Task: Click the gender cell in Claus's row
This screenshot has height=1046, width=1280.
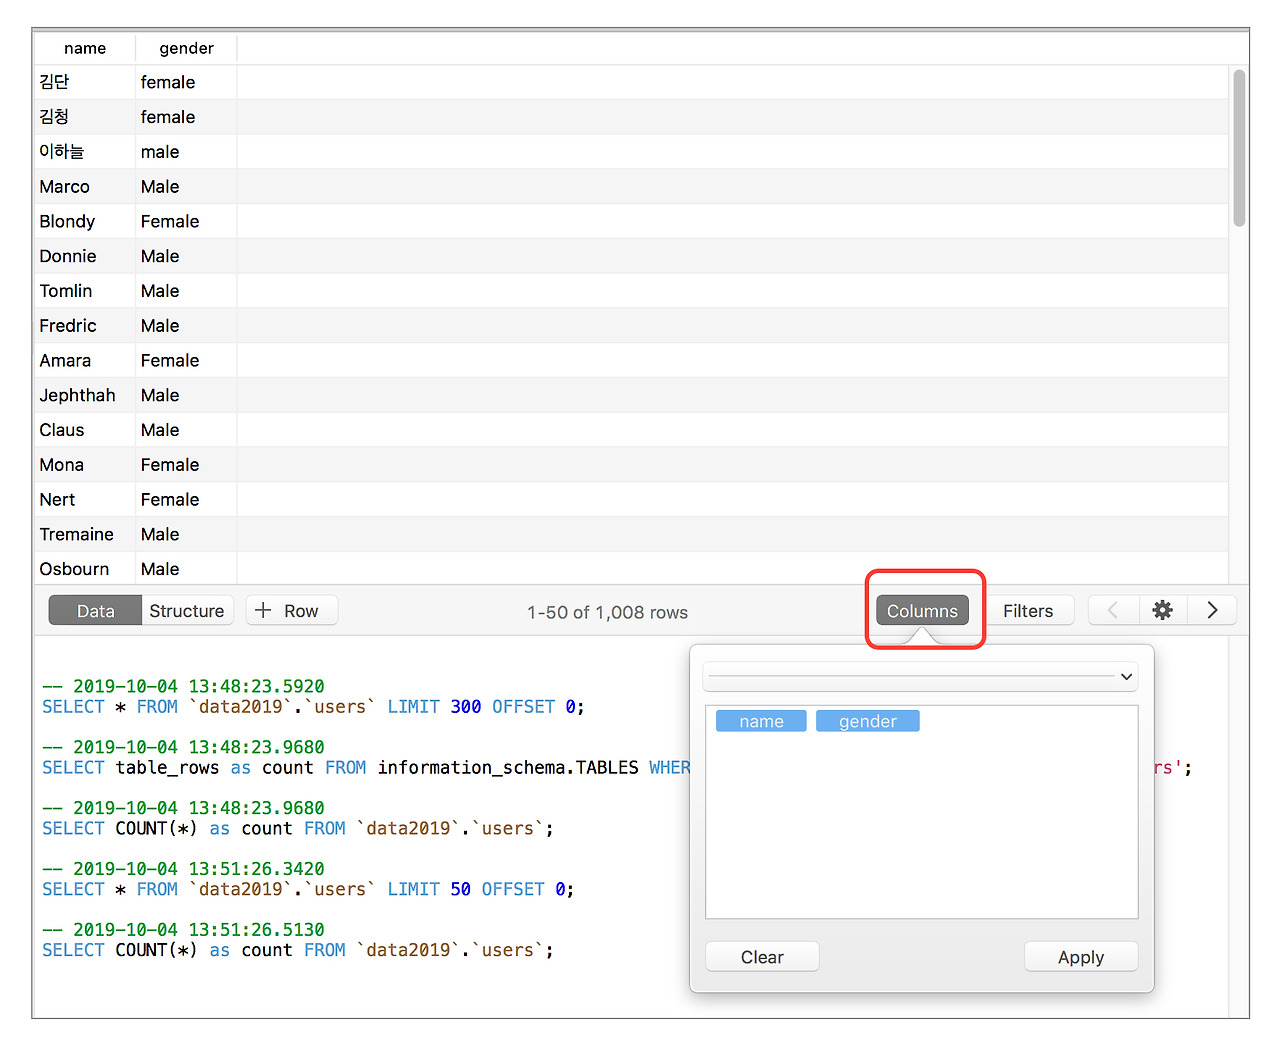Action: pyautogui.click(x=186, y=430)
